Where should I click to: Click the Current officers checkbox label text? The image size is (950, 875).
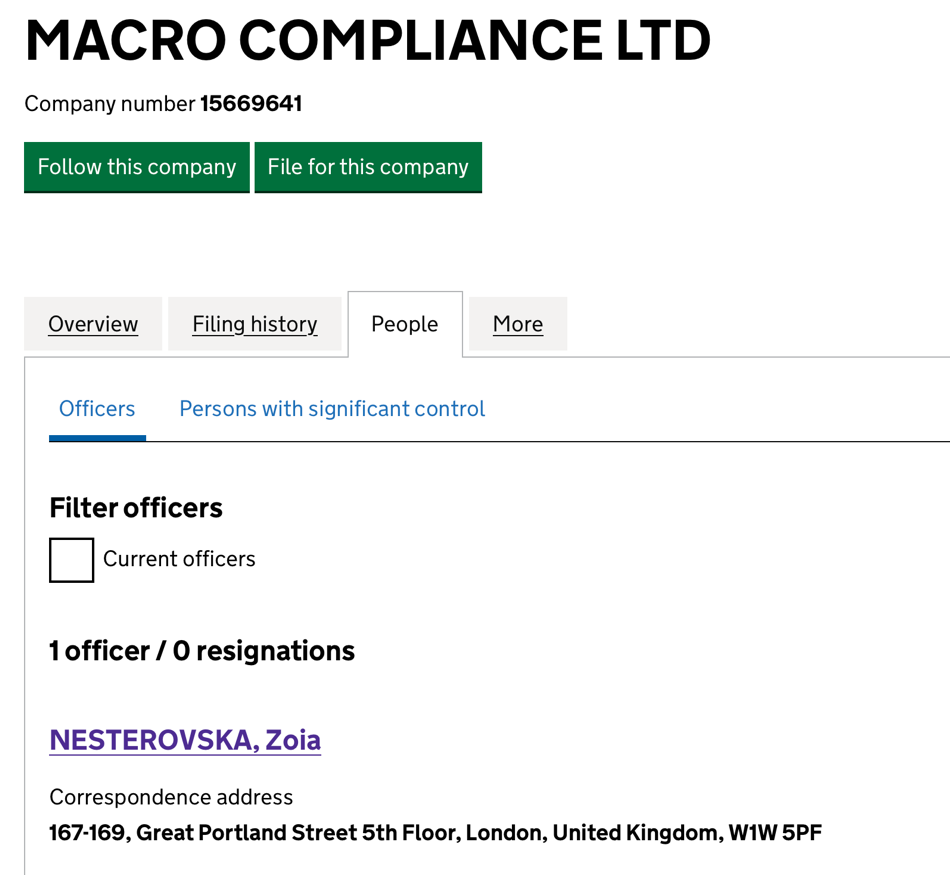[179, 559]
